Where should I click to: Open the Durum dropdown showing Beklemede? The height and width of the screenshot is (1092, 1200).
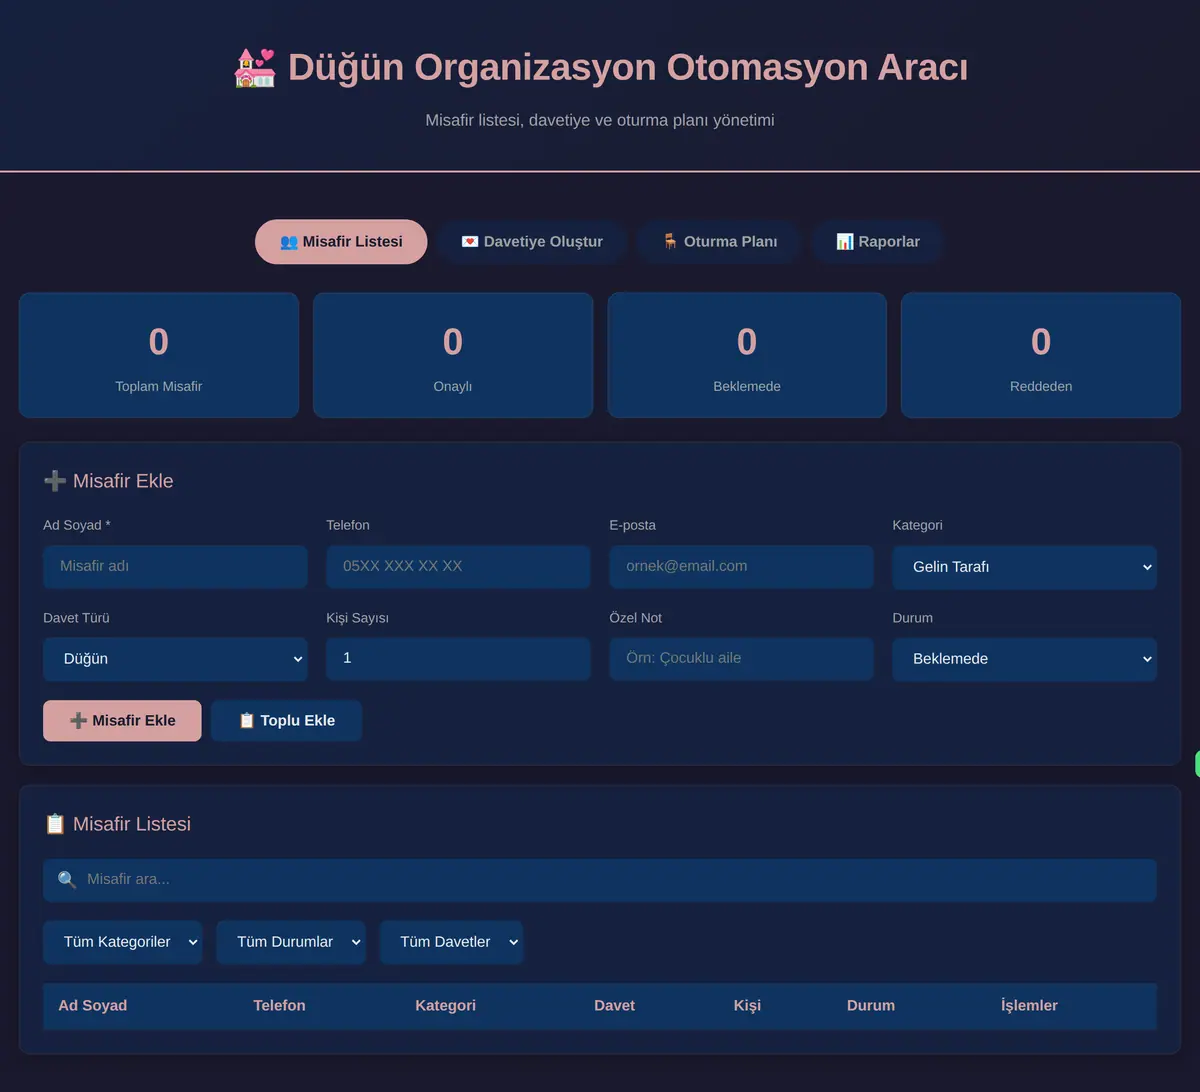click(x=1024, y=659)
